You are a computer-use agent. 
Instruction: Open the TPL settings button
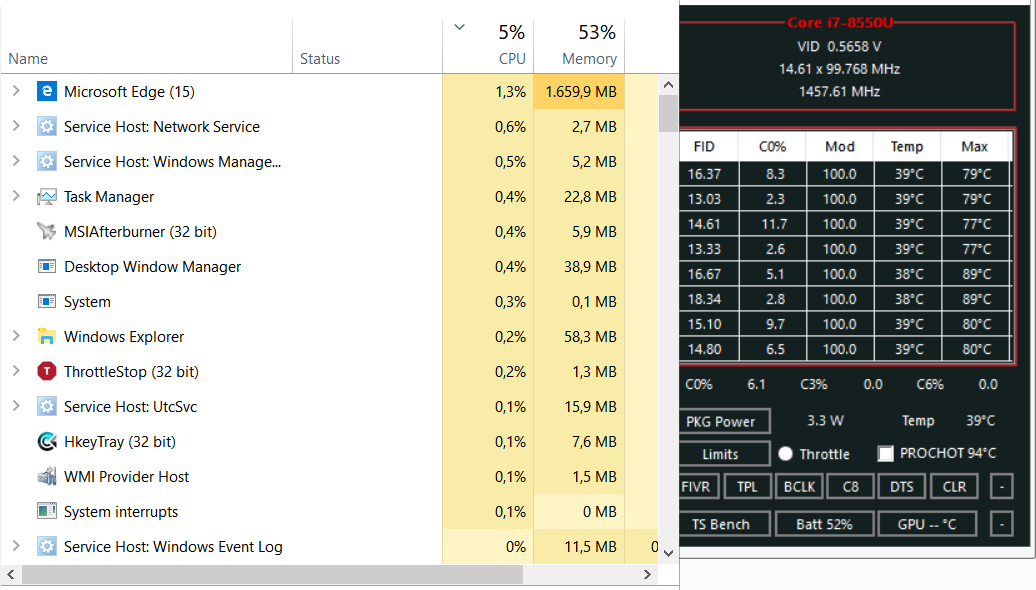tap(747, 487)
